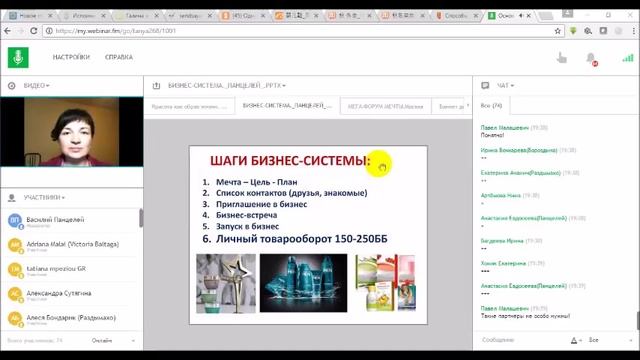Viewport: 640px width, 360px height.
Task: Click the chat message input field
Action: pos(522,340)
